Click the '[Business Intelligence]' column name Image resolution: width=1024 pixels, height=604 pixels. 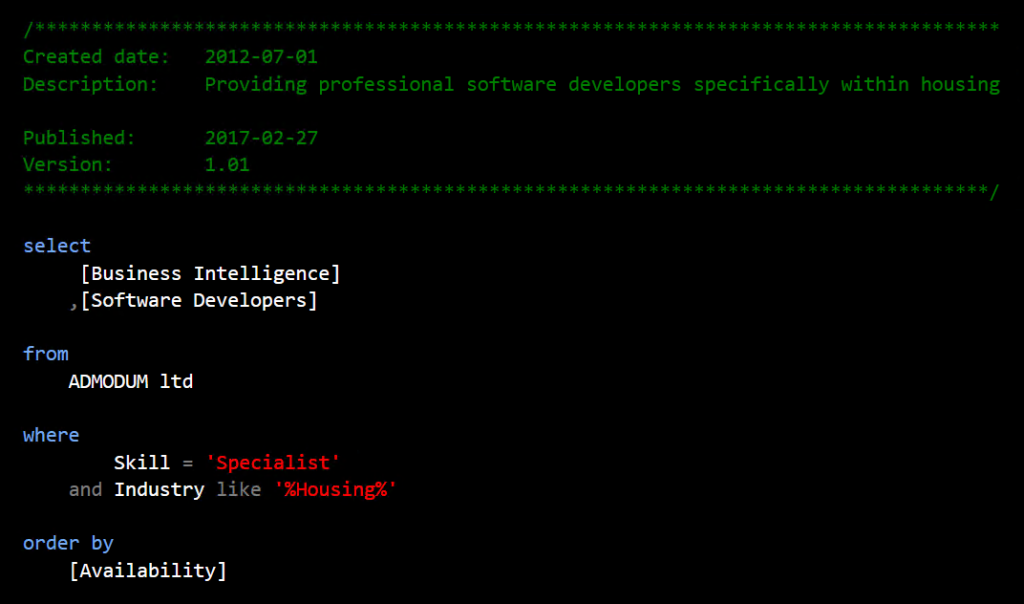coord(210,273)
